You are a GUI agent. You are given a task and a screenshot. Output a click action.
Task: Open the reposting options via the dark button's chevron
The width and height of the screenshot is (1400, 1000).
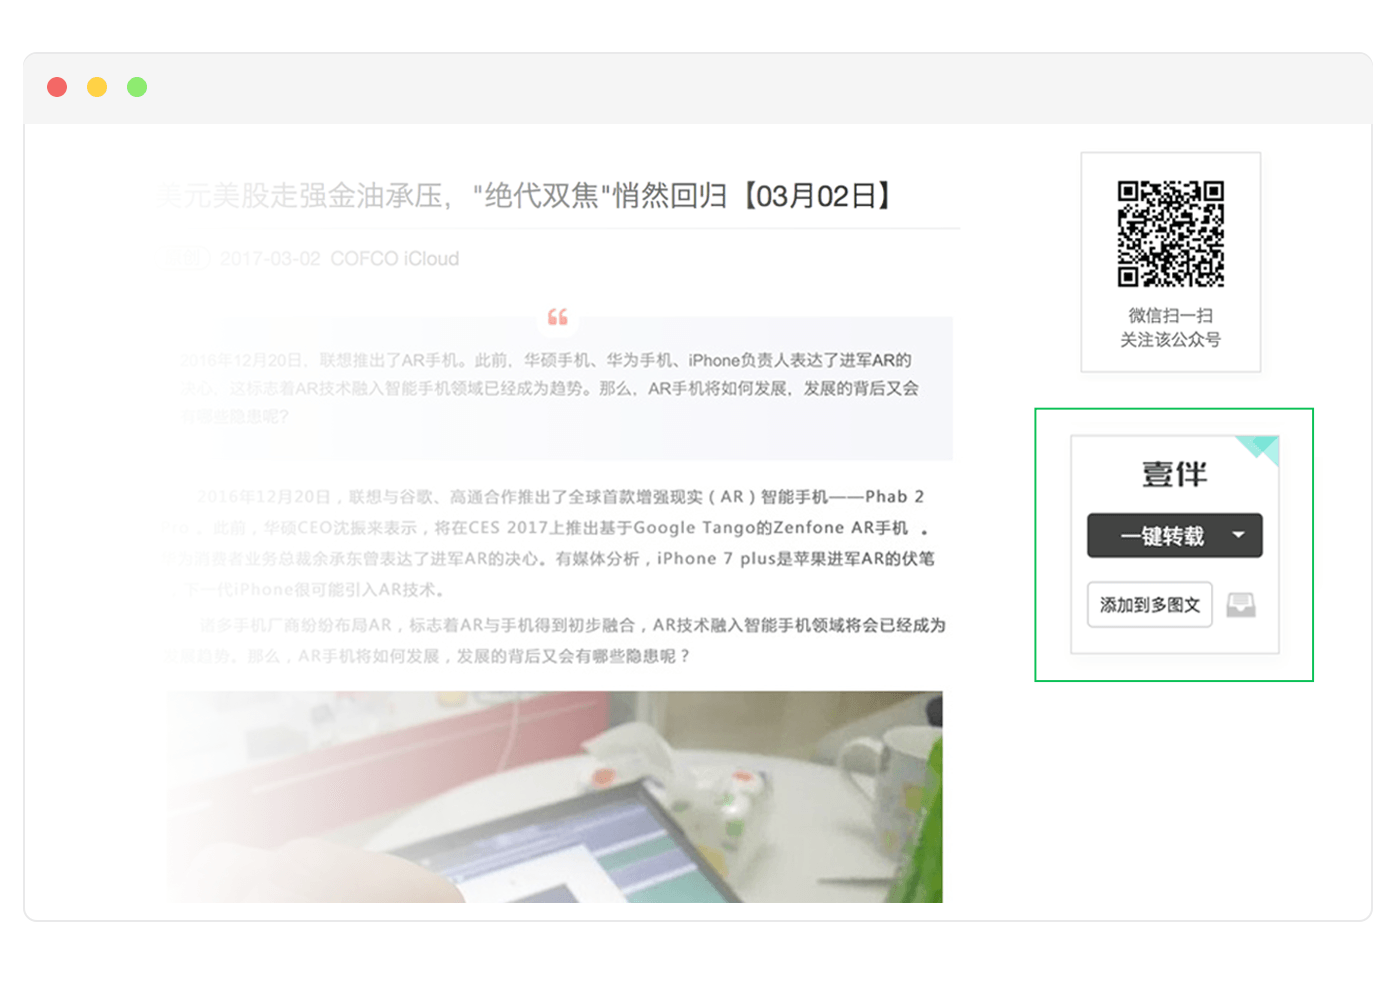[1240, 535]
